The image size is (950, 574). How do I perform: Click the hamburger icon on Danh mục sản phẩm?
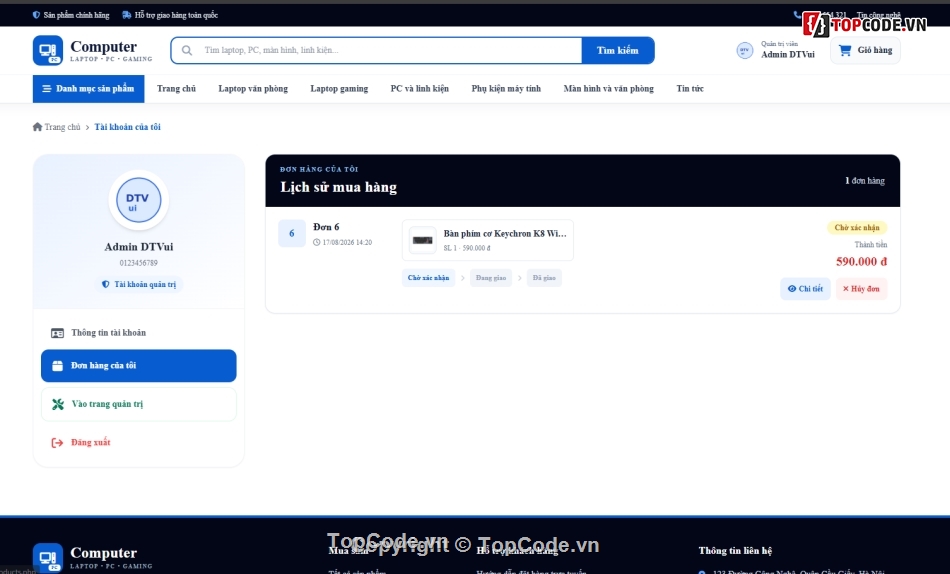click(x=47, y=88)
